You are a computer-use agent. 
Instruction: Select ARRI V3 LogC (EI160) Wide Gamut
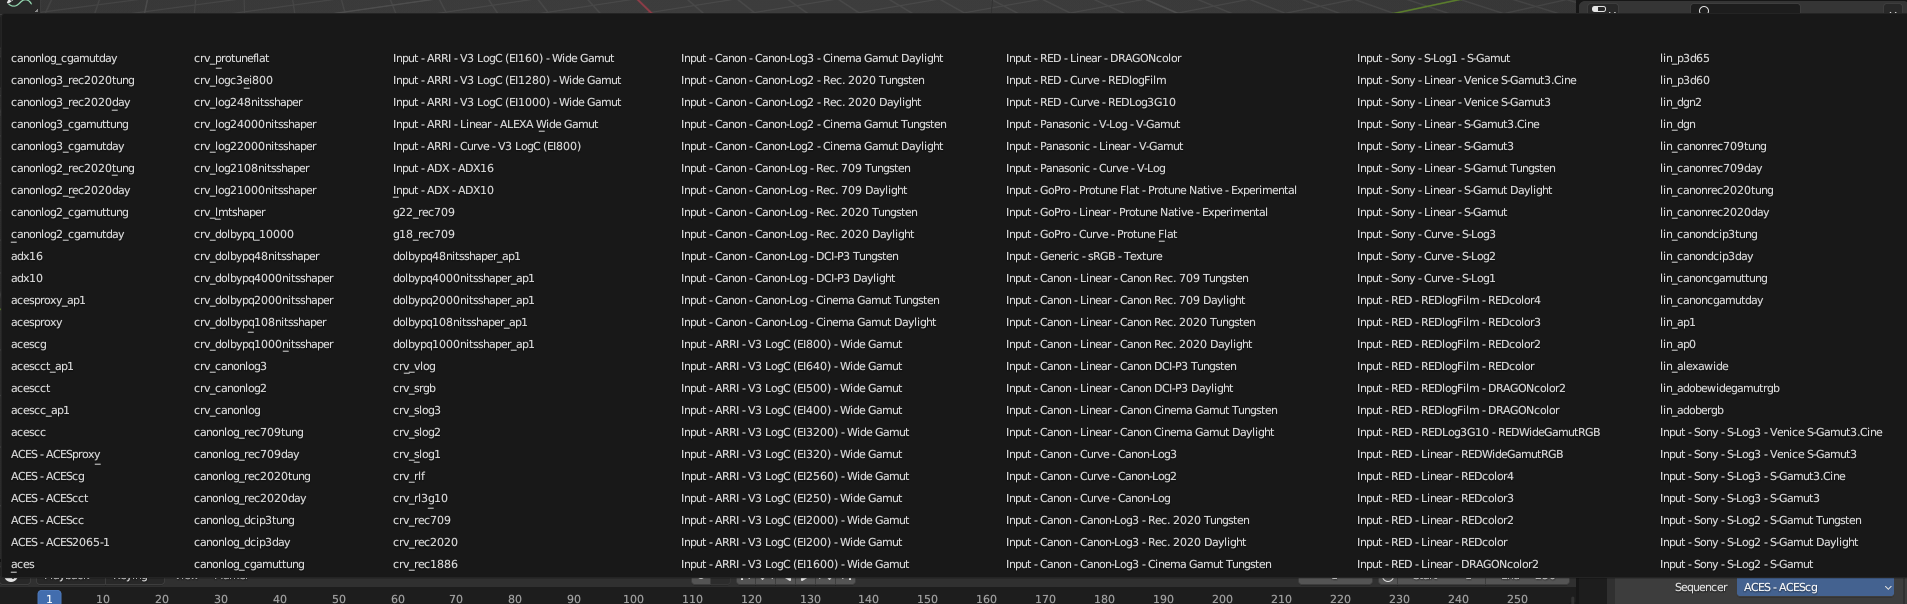[503, 58]
